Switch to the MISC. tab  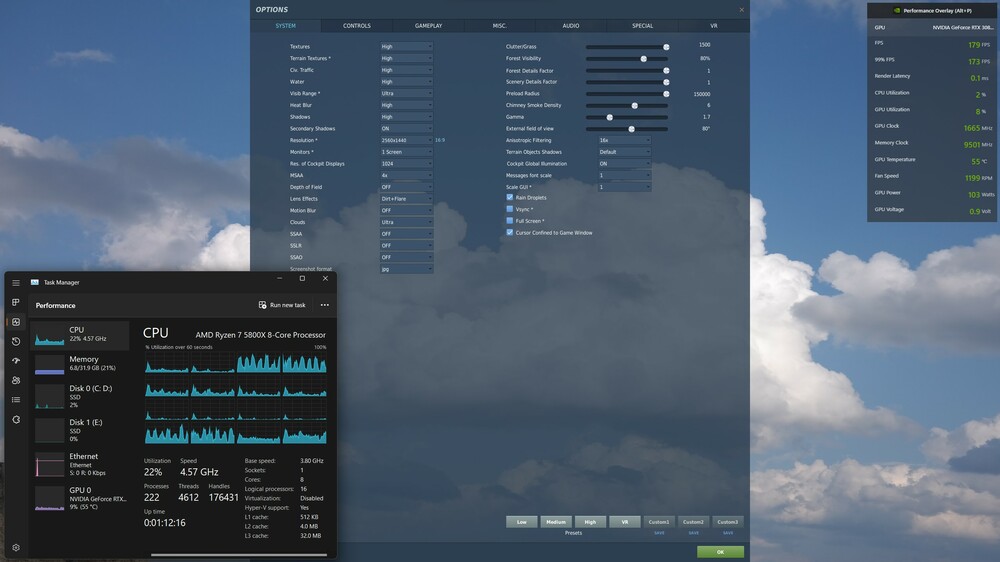pos(499,26)
